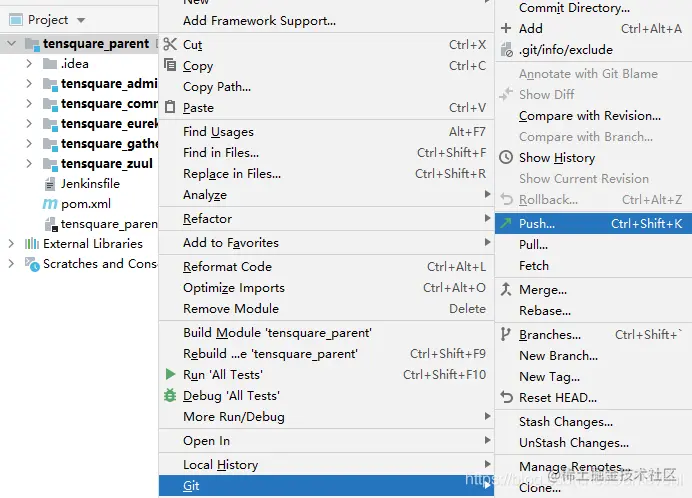Click the Show History clock icon

tap(506, 157)
